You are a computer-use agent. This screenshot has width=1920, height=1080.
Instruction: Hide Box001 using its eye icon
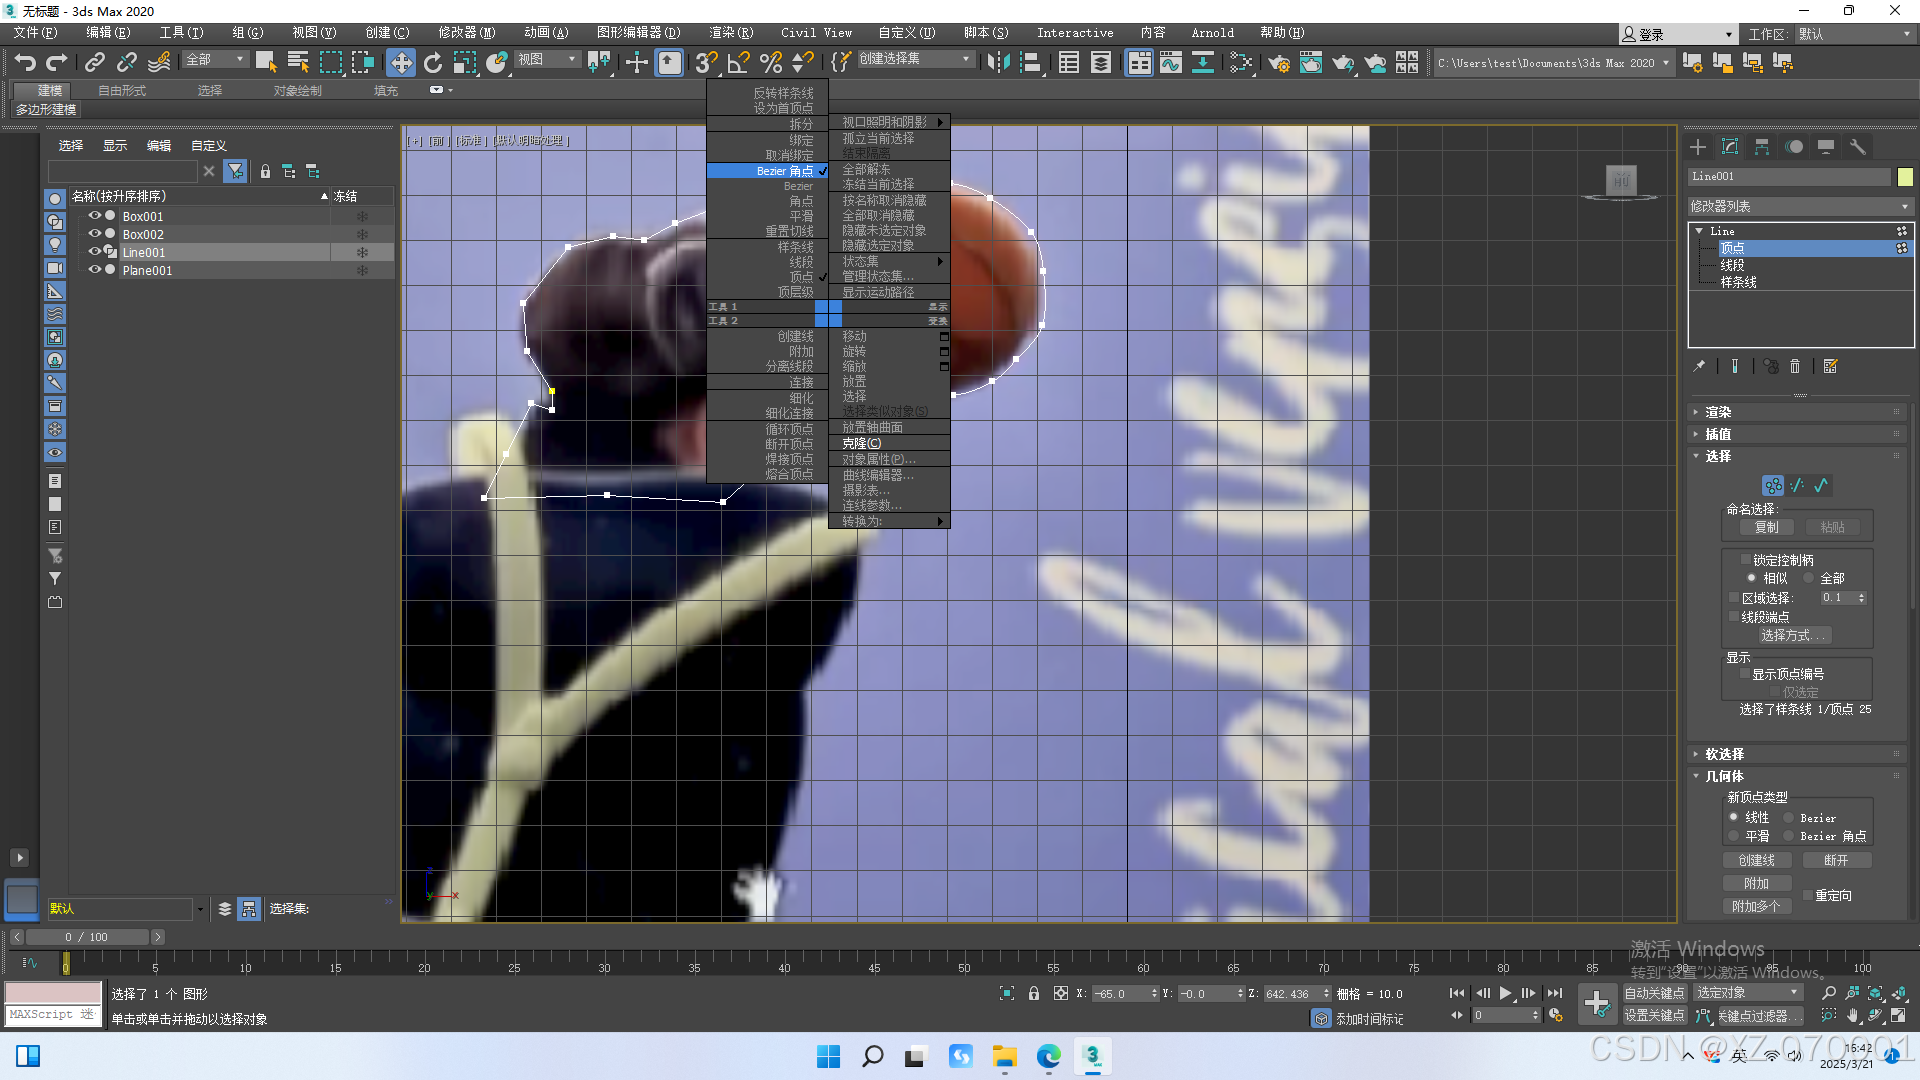95,216
